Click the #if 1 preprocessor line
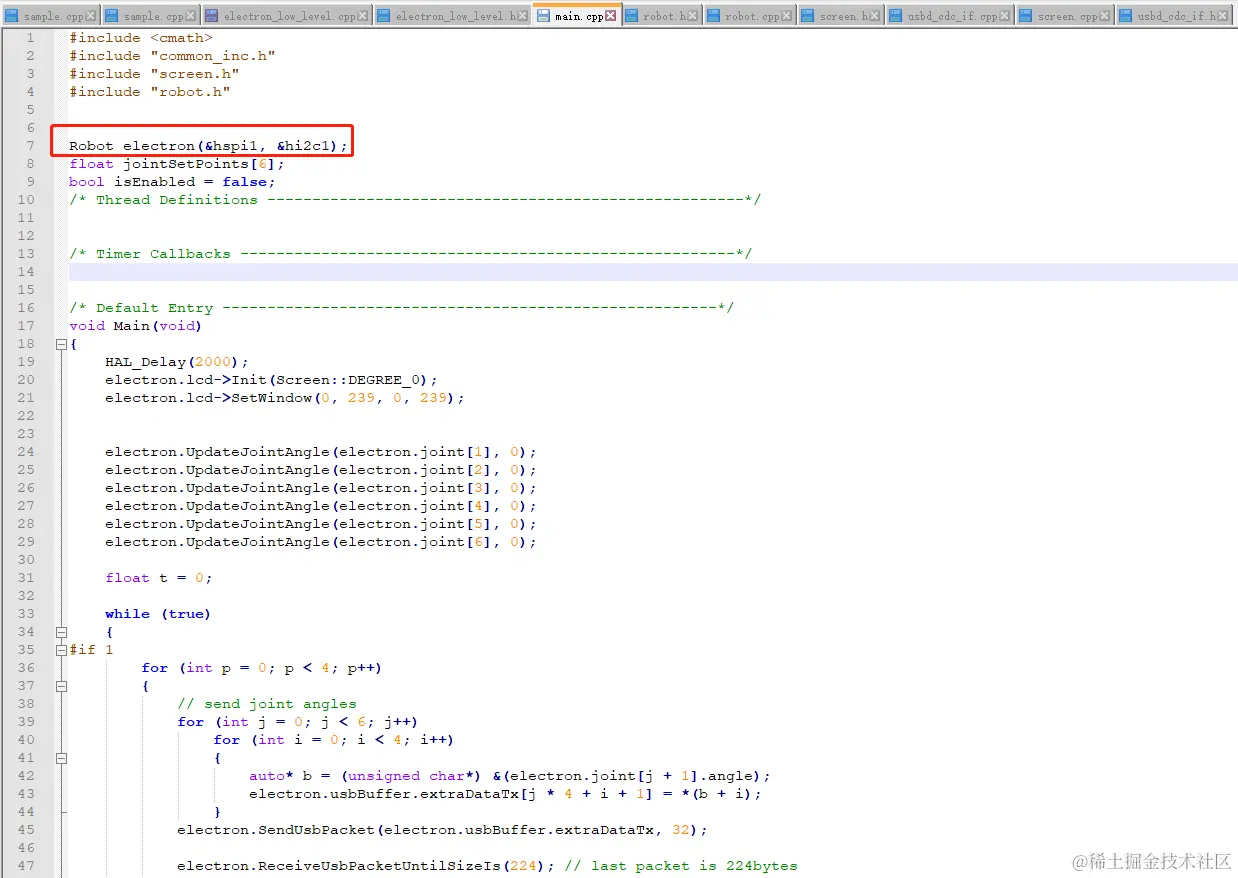The width and height of the screenshot is (1238, 878). coord(91,650)
